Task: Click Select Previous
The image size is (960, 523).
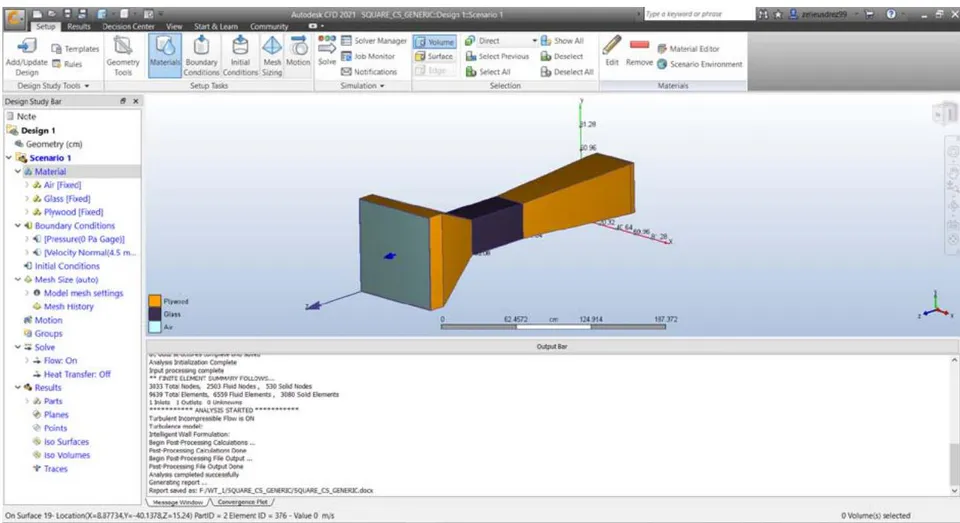Action: pos(497,56)
